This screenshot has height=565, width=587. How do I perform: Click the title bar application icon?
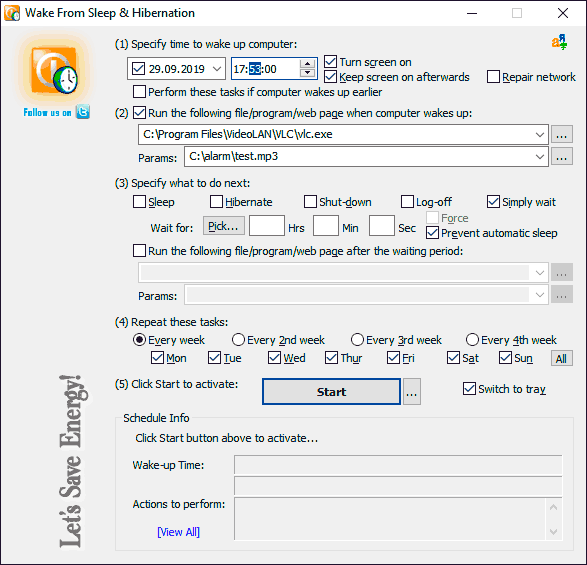pos(12,13)
